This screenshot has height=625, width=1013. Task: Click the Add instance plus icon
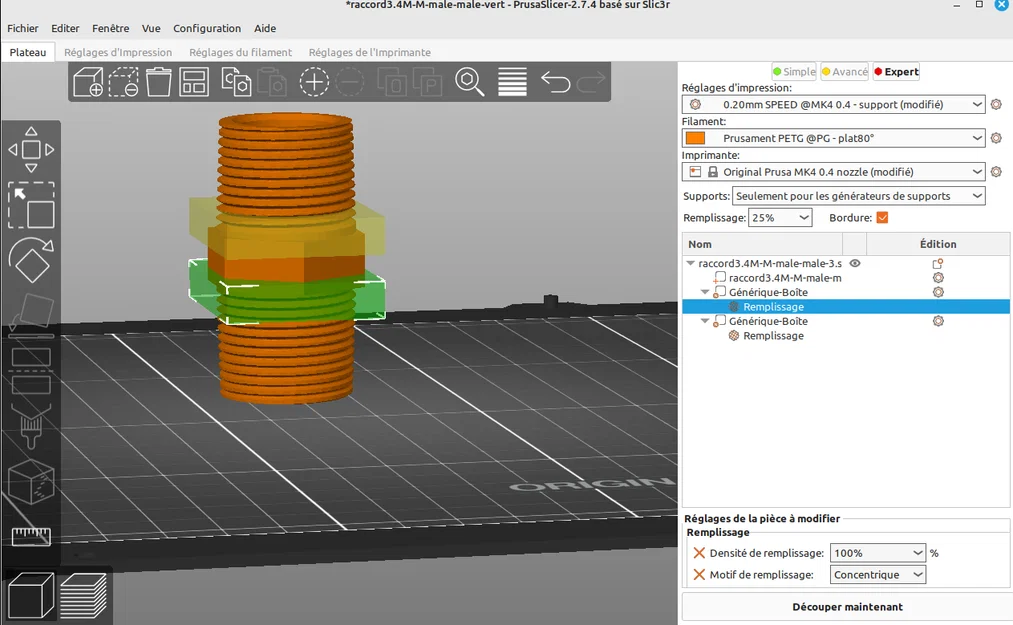[314, 82]
